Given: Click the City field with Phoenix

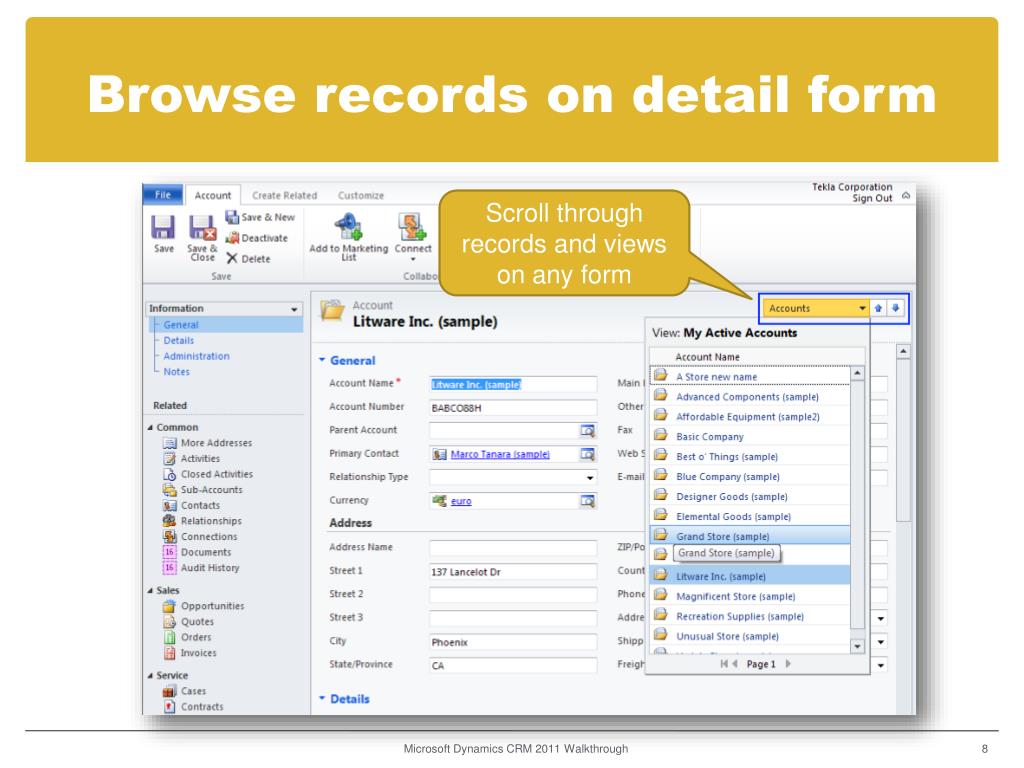Looking at the screenshot, I should coord(513,643).
